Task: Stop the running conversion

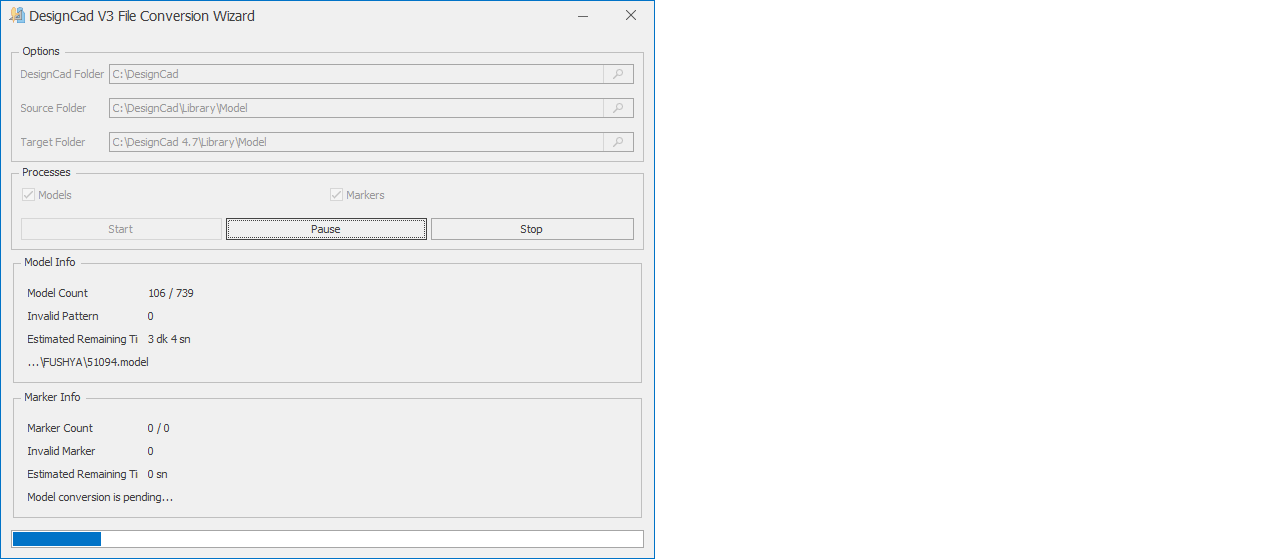Action: [x=532, y=229]
